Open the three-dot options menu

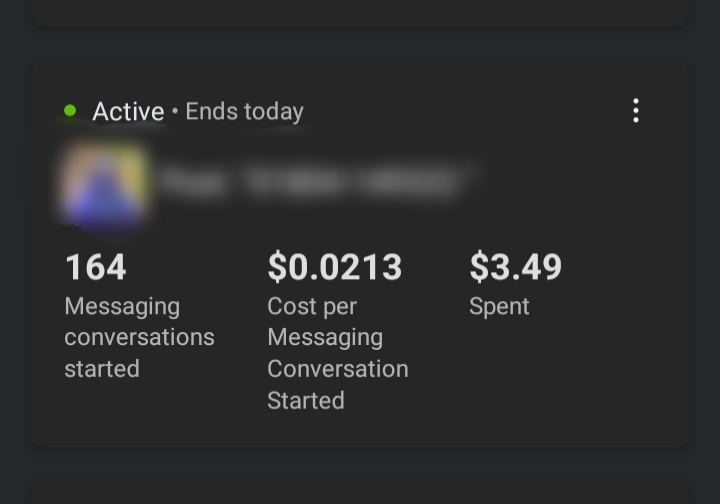(x=636, y=111)
